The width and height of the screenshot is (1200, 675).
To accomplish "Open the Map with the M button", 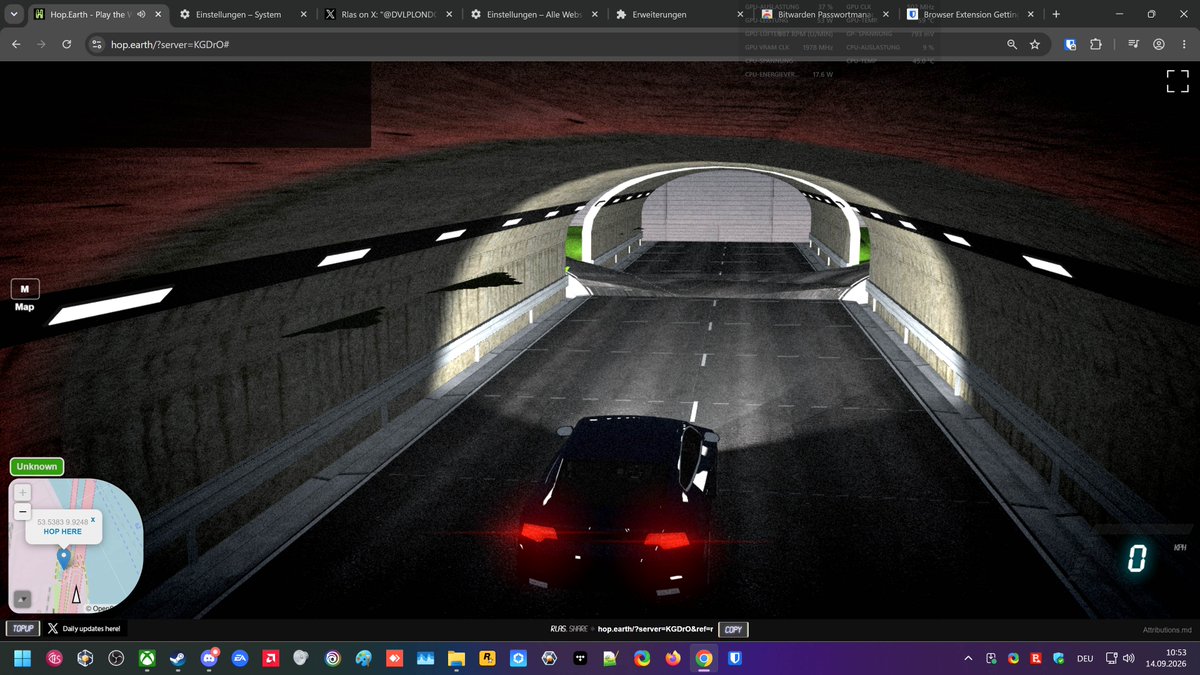I will click(x=25, y=289).
